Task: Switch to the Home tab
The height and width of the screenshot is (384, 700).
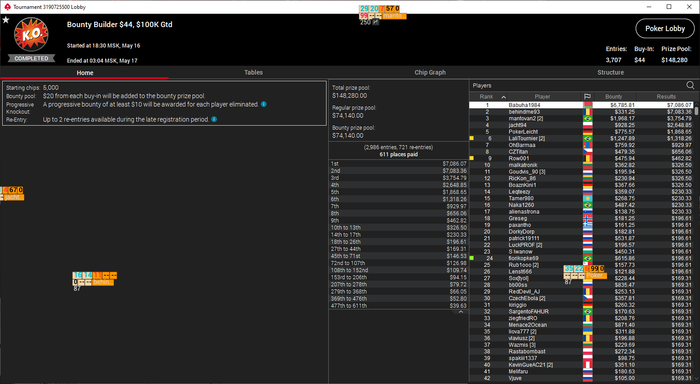Action: pyautogui.click(x=84, y=72)
